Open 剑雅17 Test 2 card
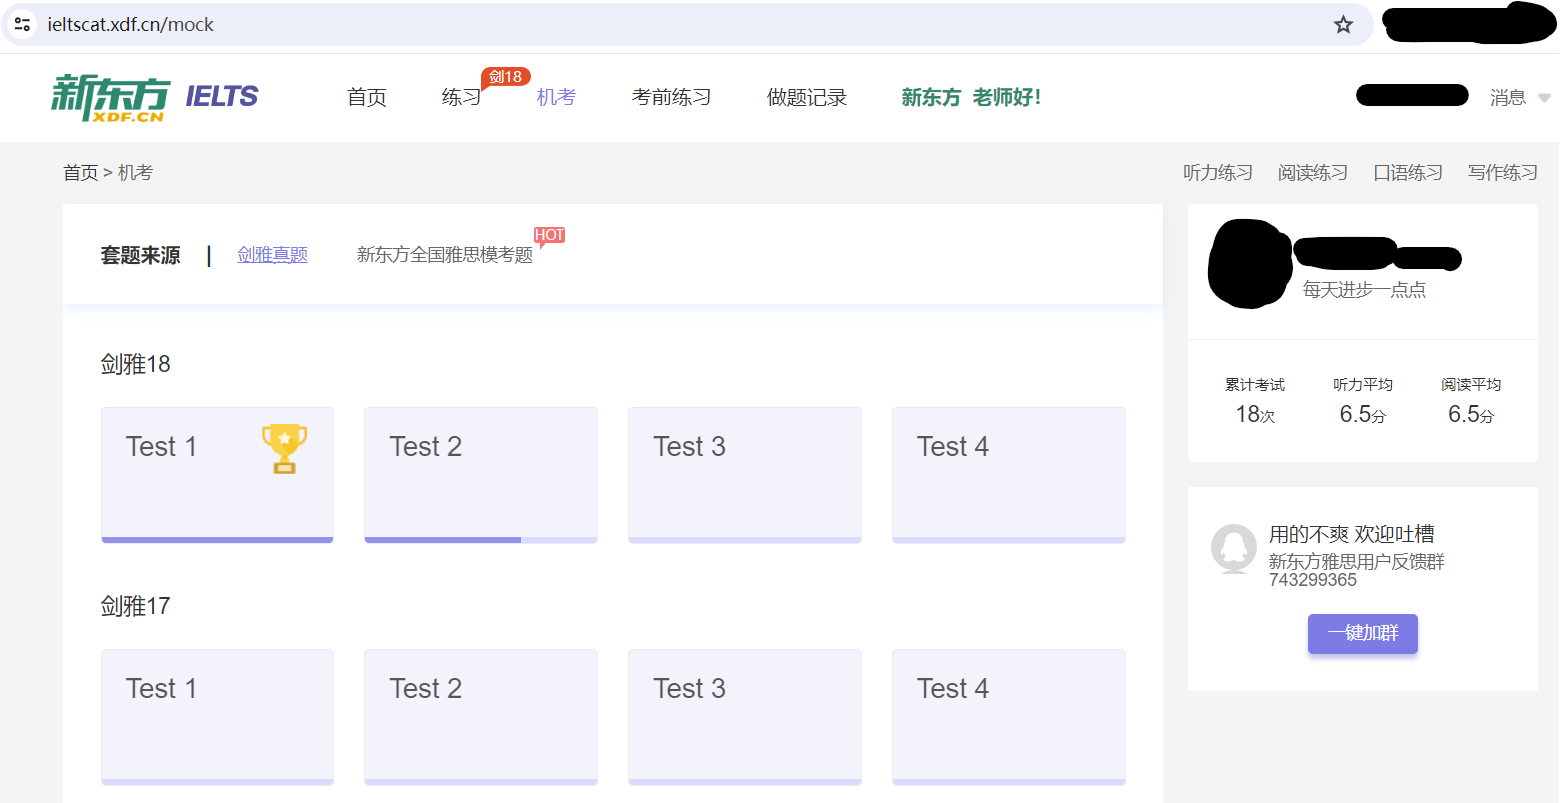1560x803 pixels. tap(481, 717)
